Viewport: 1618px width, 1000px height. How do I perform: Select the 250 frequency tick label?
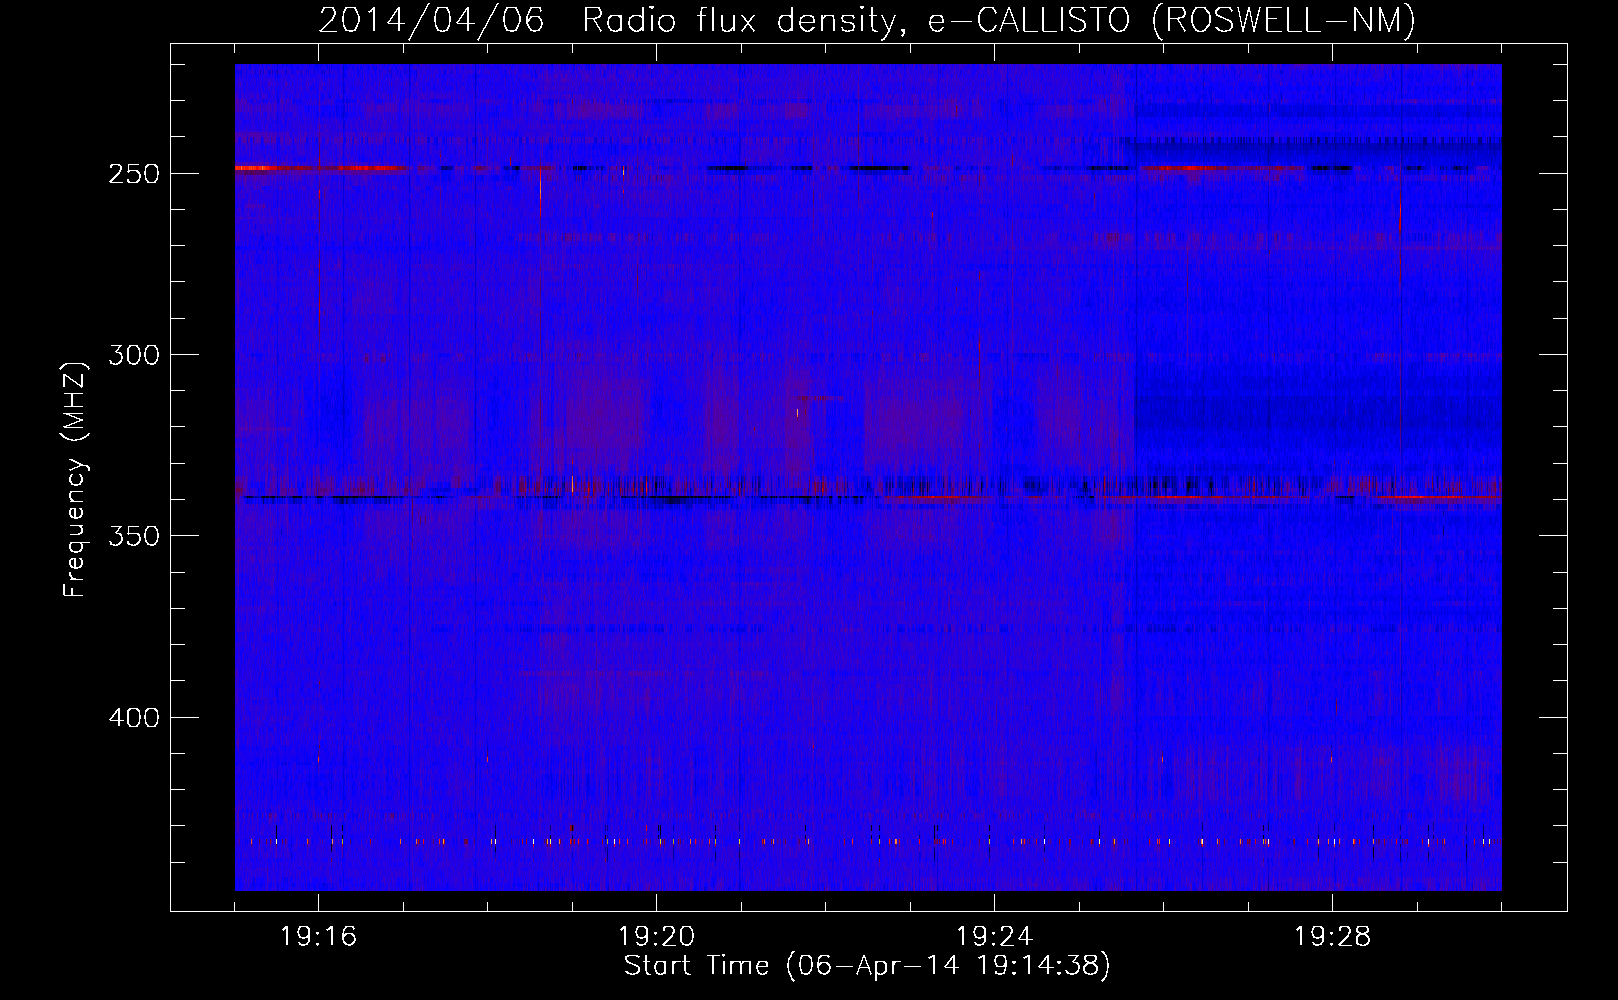(x=133, y=173)
